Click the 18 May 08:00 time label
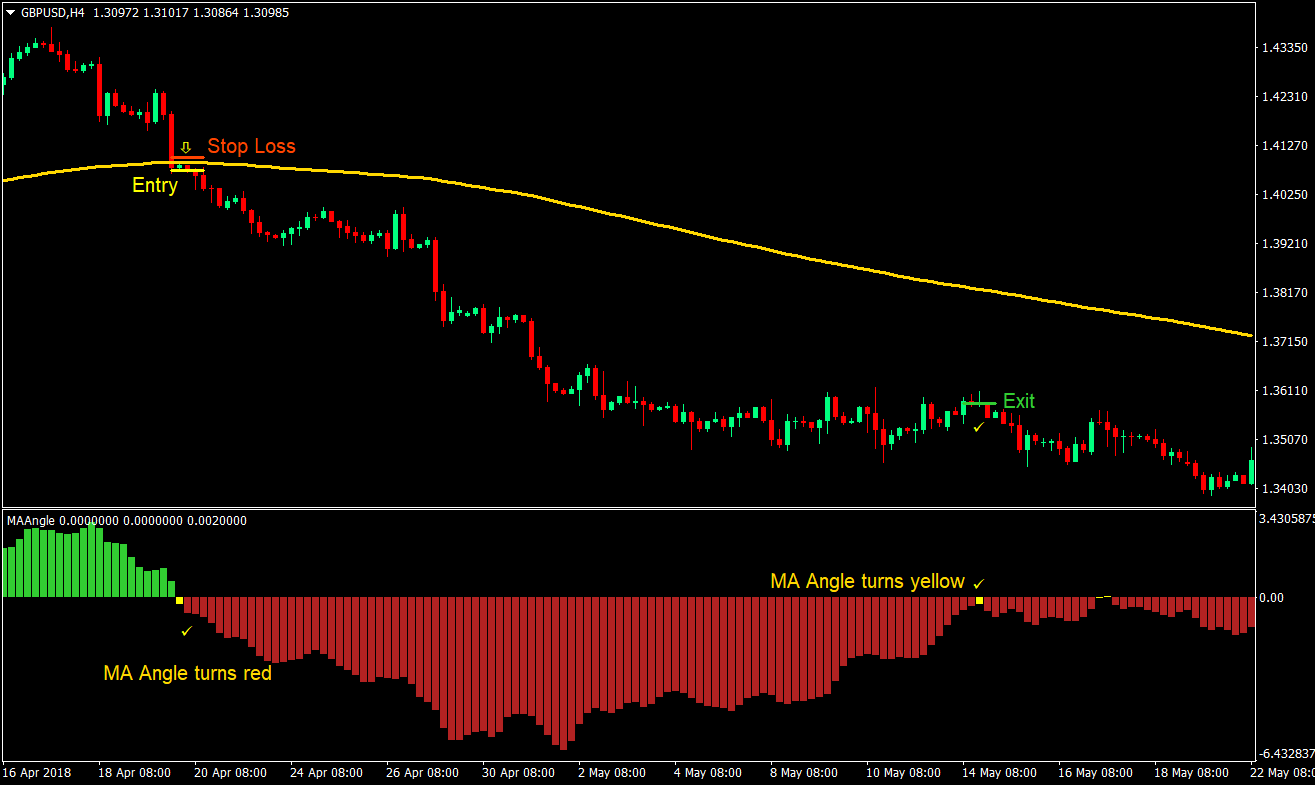Viewport: 1315px width, 785px height. pyautogui.click(x=1190, y=773)
